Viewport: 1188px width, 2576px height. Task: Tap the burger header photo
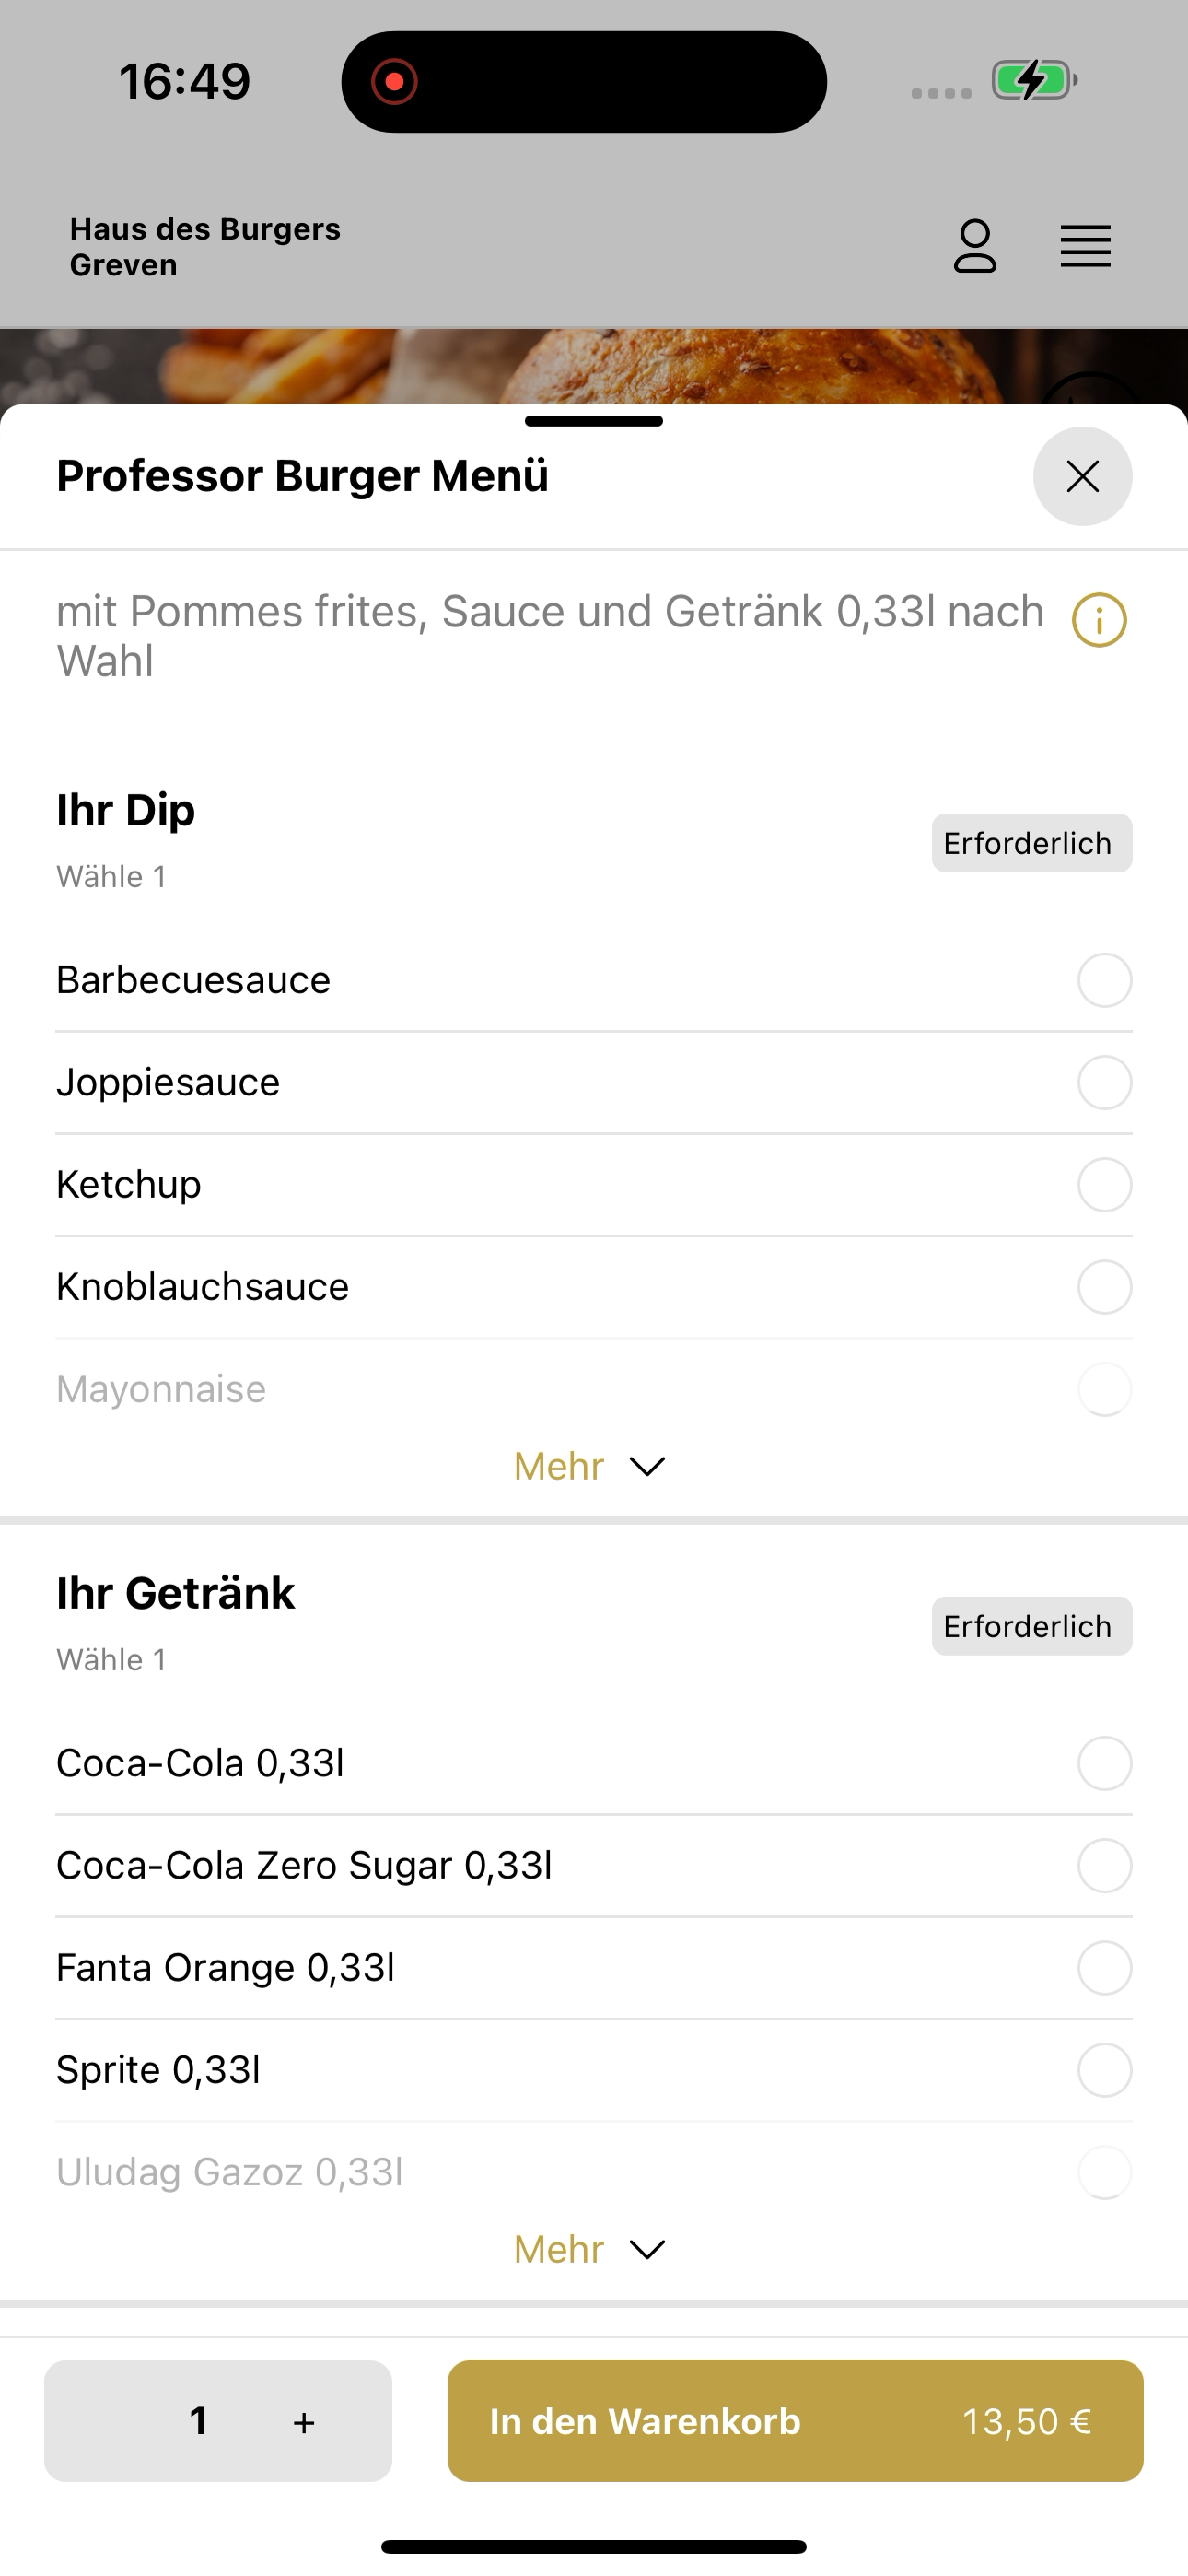[594, 366]
